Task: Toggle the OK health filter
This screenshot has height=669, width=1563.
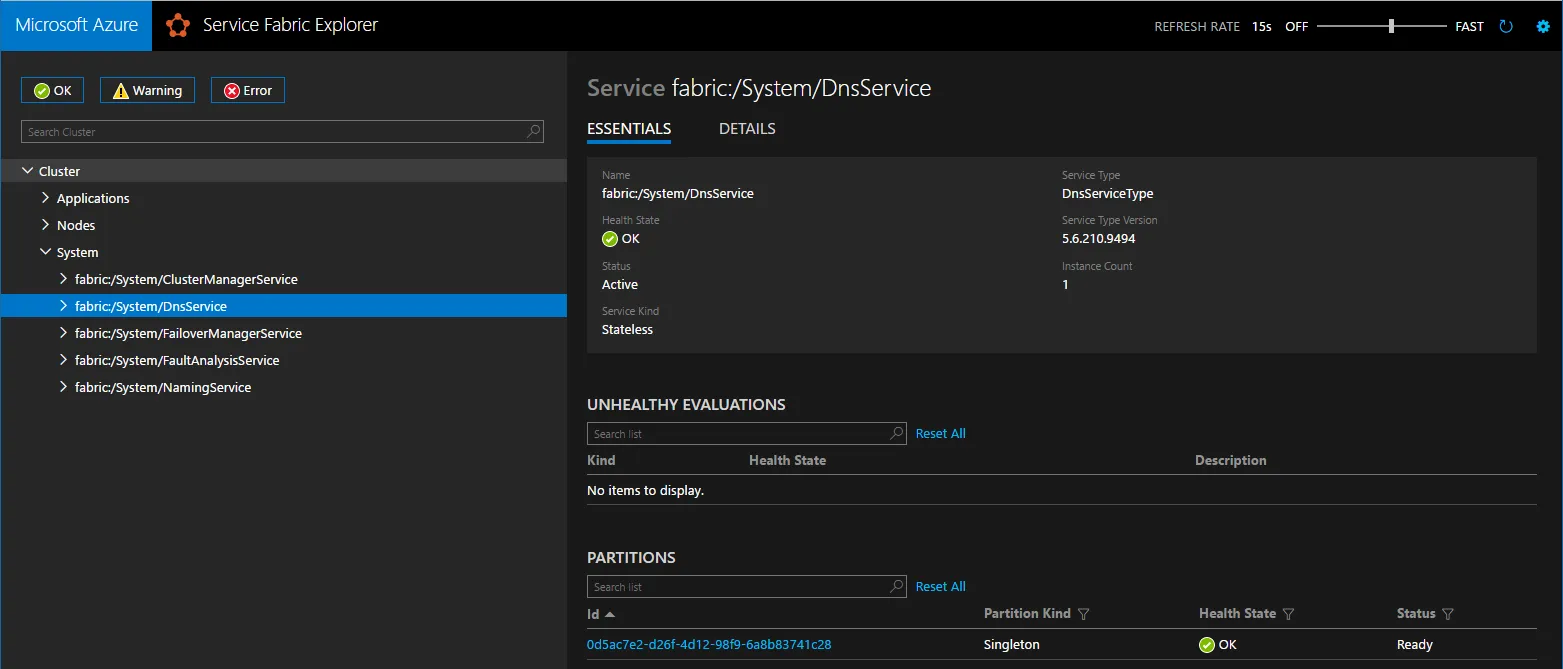Action: coord(53,90)
